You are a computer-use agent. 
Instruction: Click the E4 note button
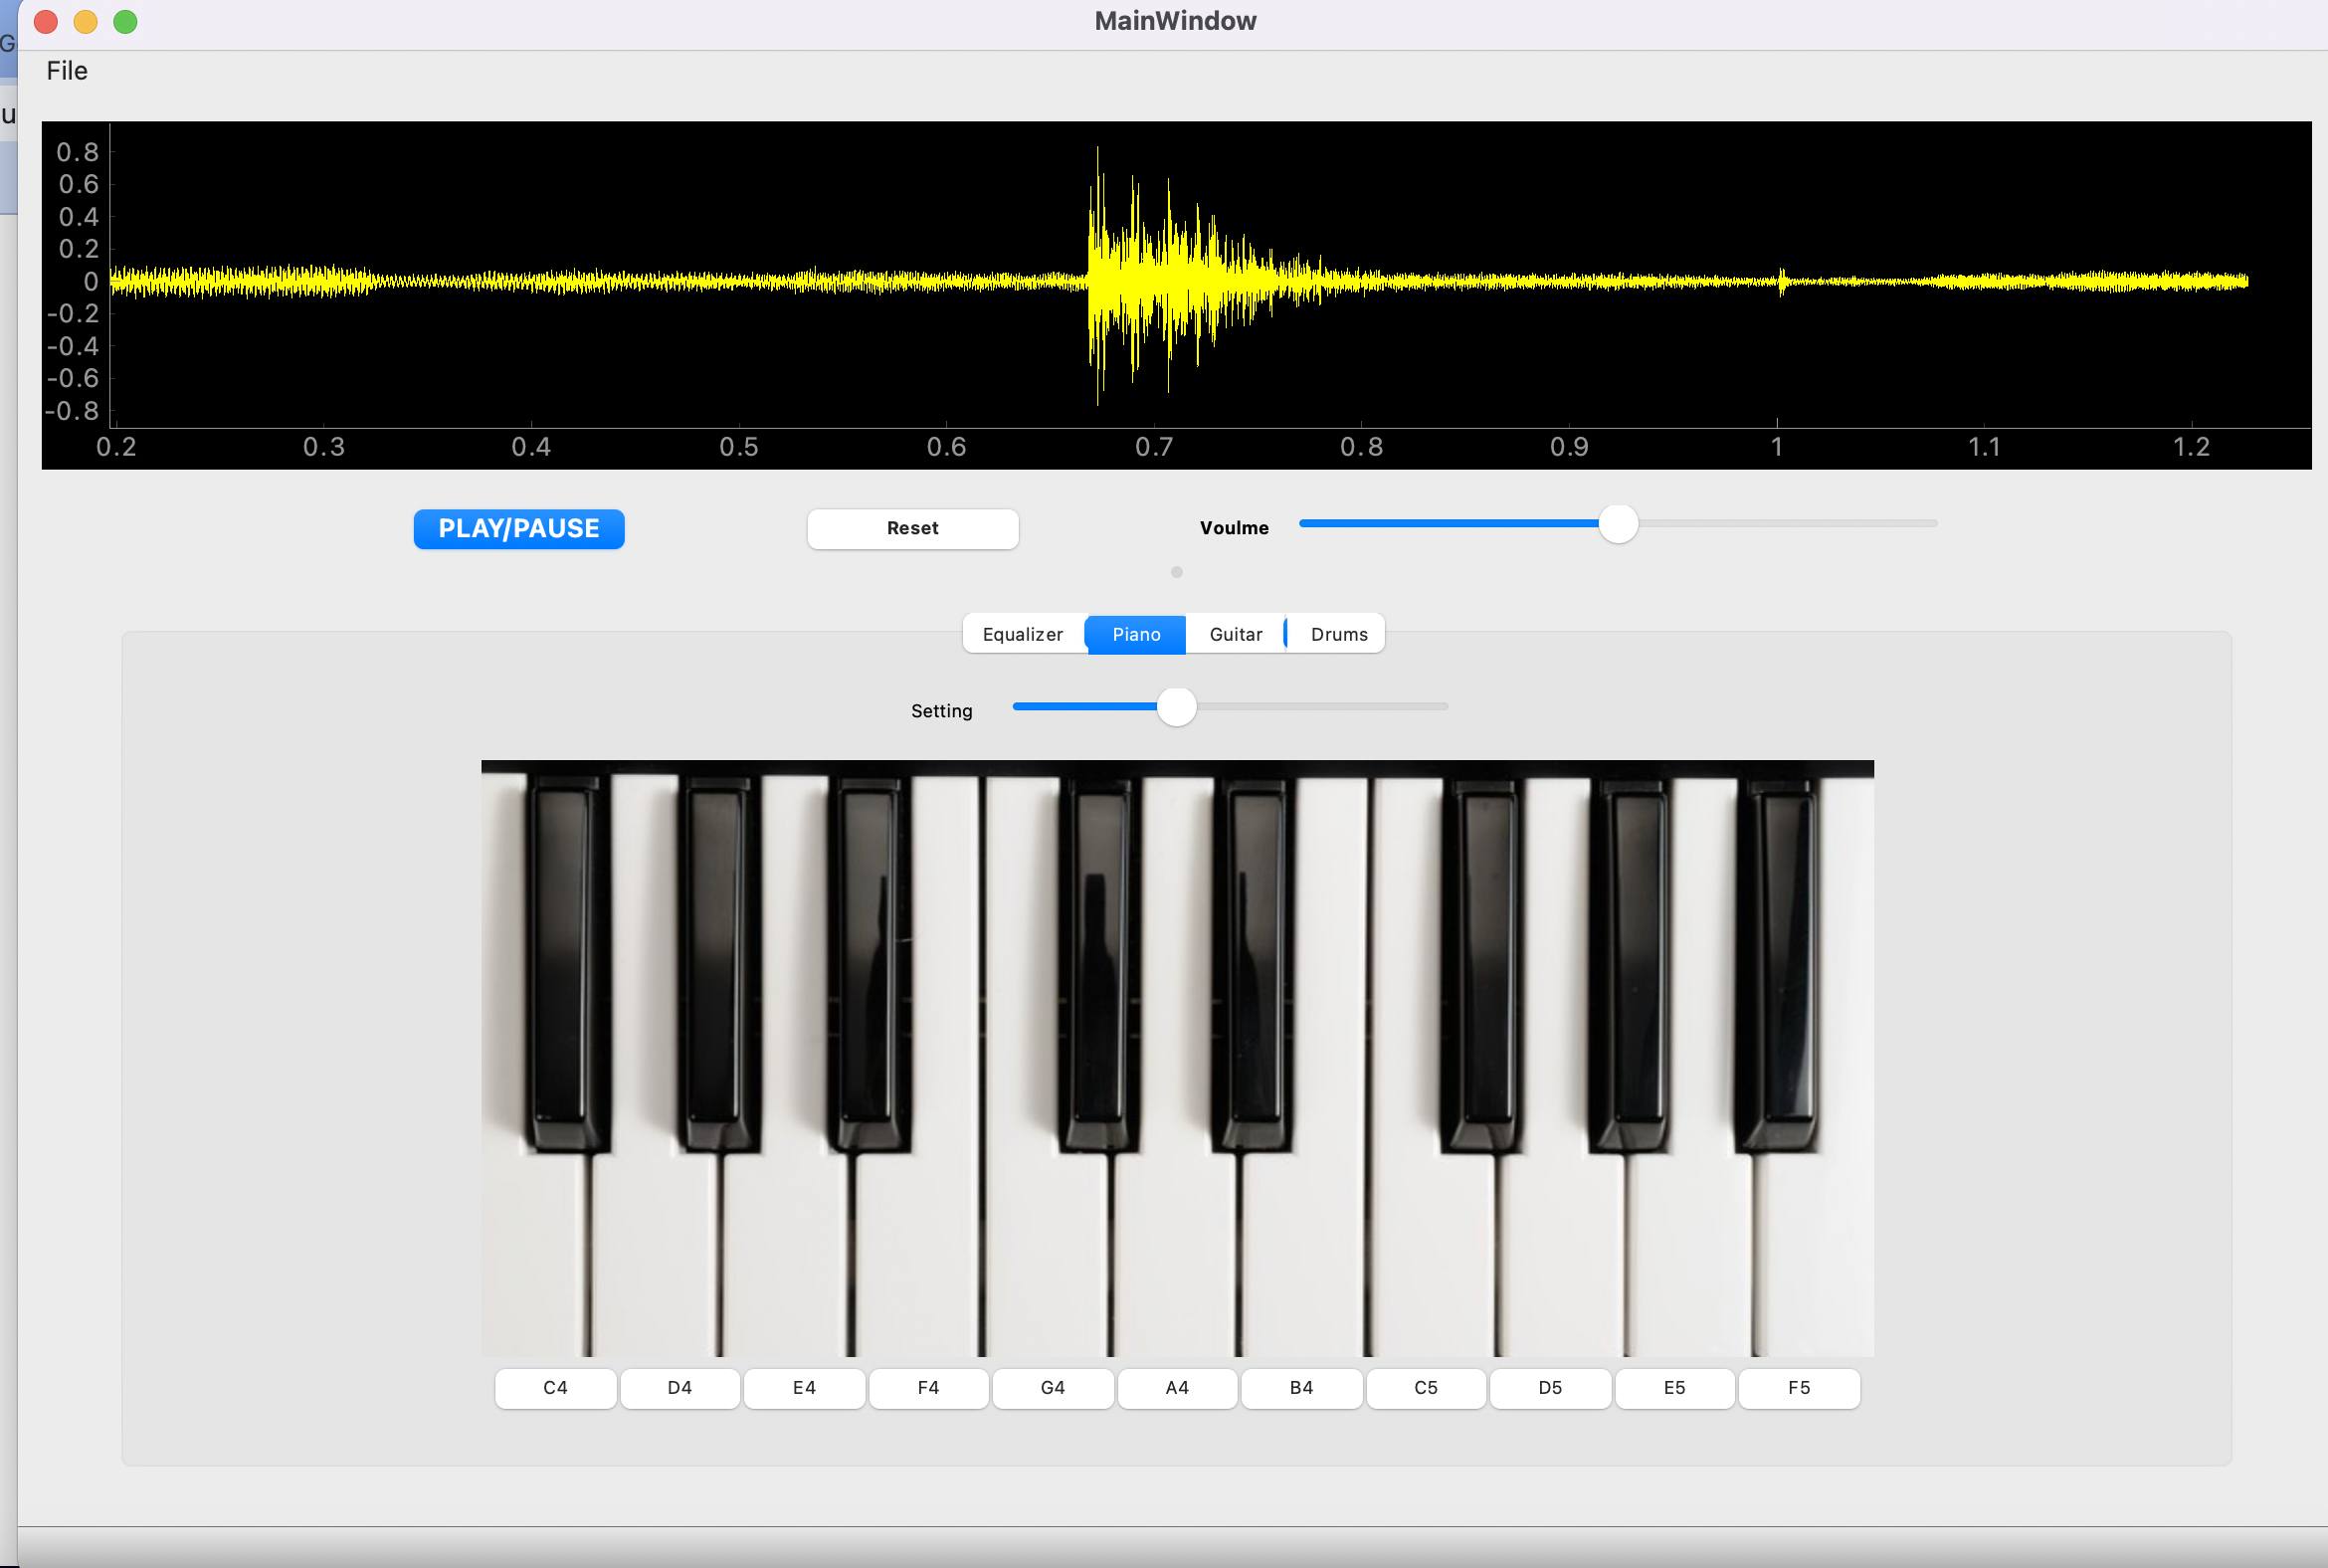[x=804, y=1387]
